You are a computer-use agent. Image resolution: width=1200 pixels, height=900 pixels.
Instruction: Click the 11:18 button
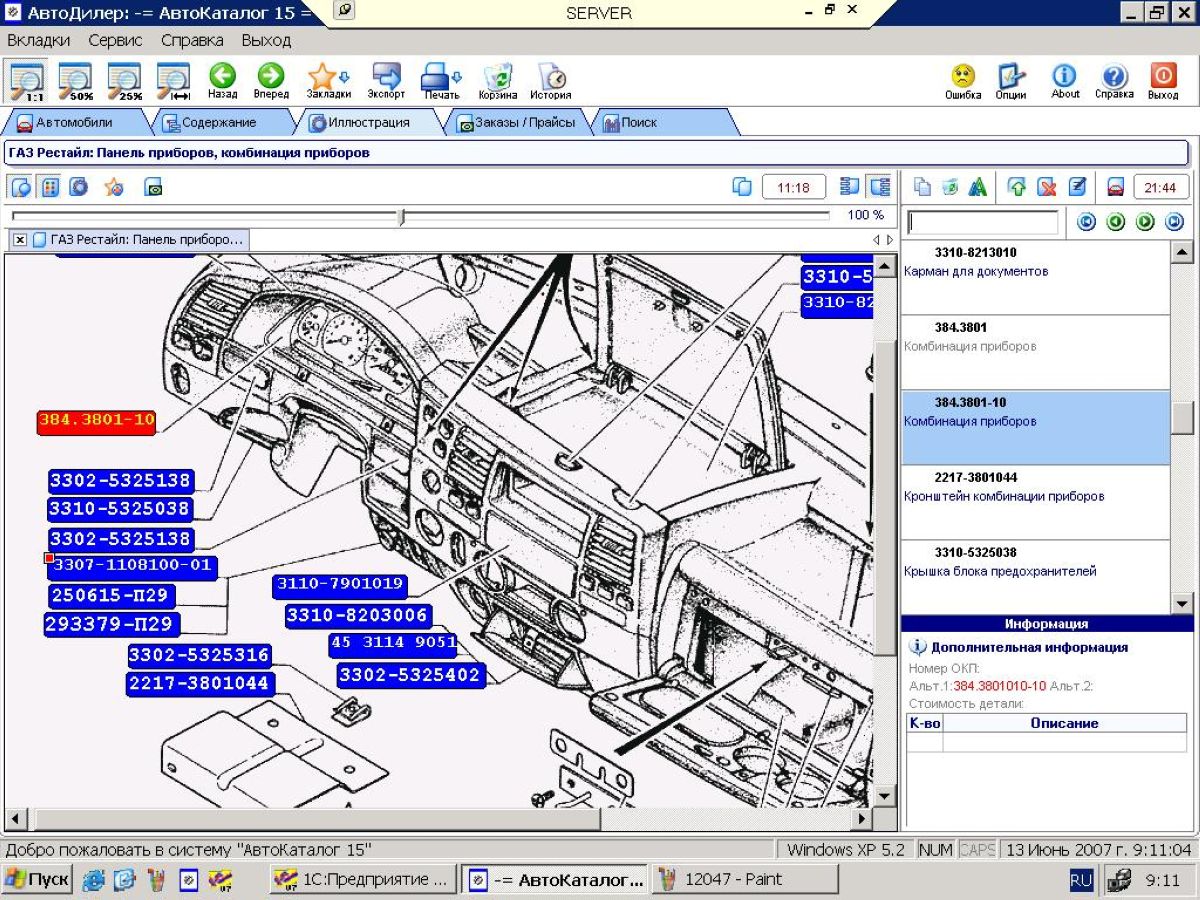pos(793,187)
